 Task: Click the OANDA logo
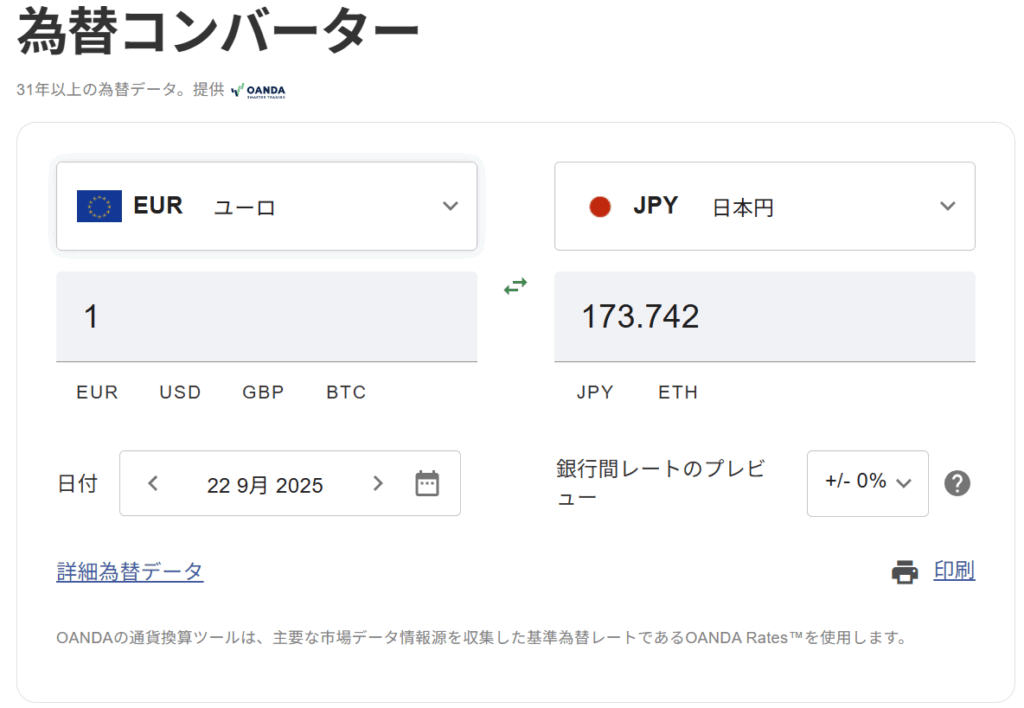258,91
